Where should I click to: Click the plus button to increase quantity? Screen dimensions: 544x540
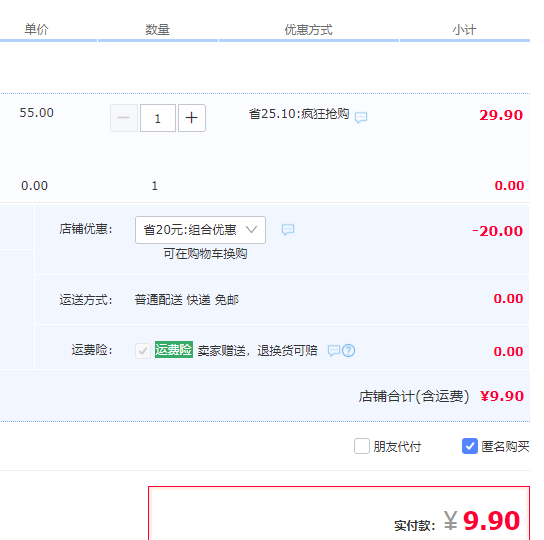coord(192,118)
